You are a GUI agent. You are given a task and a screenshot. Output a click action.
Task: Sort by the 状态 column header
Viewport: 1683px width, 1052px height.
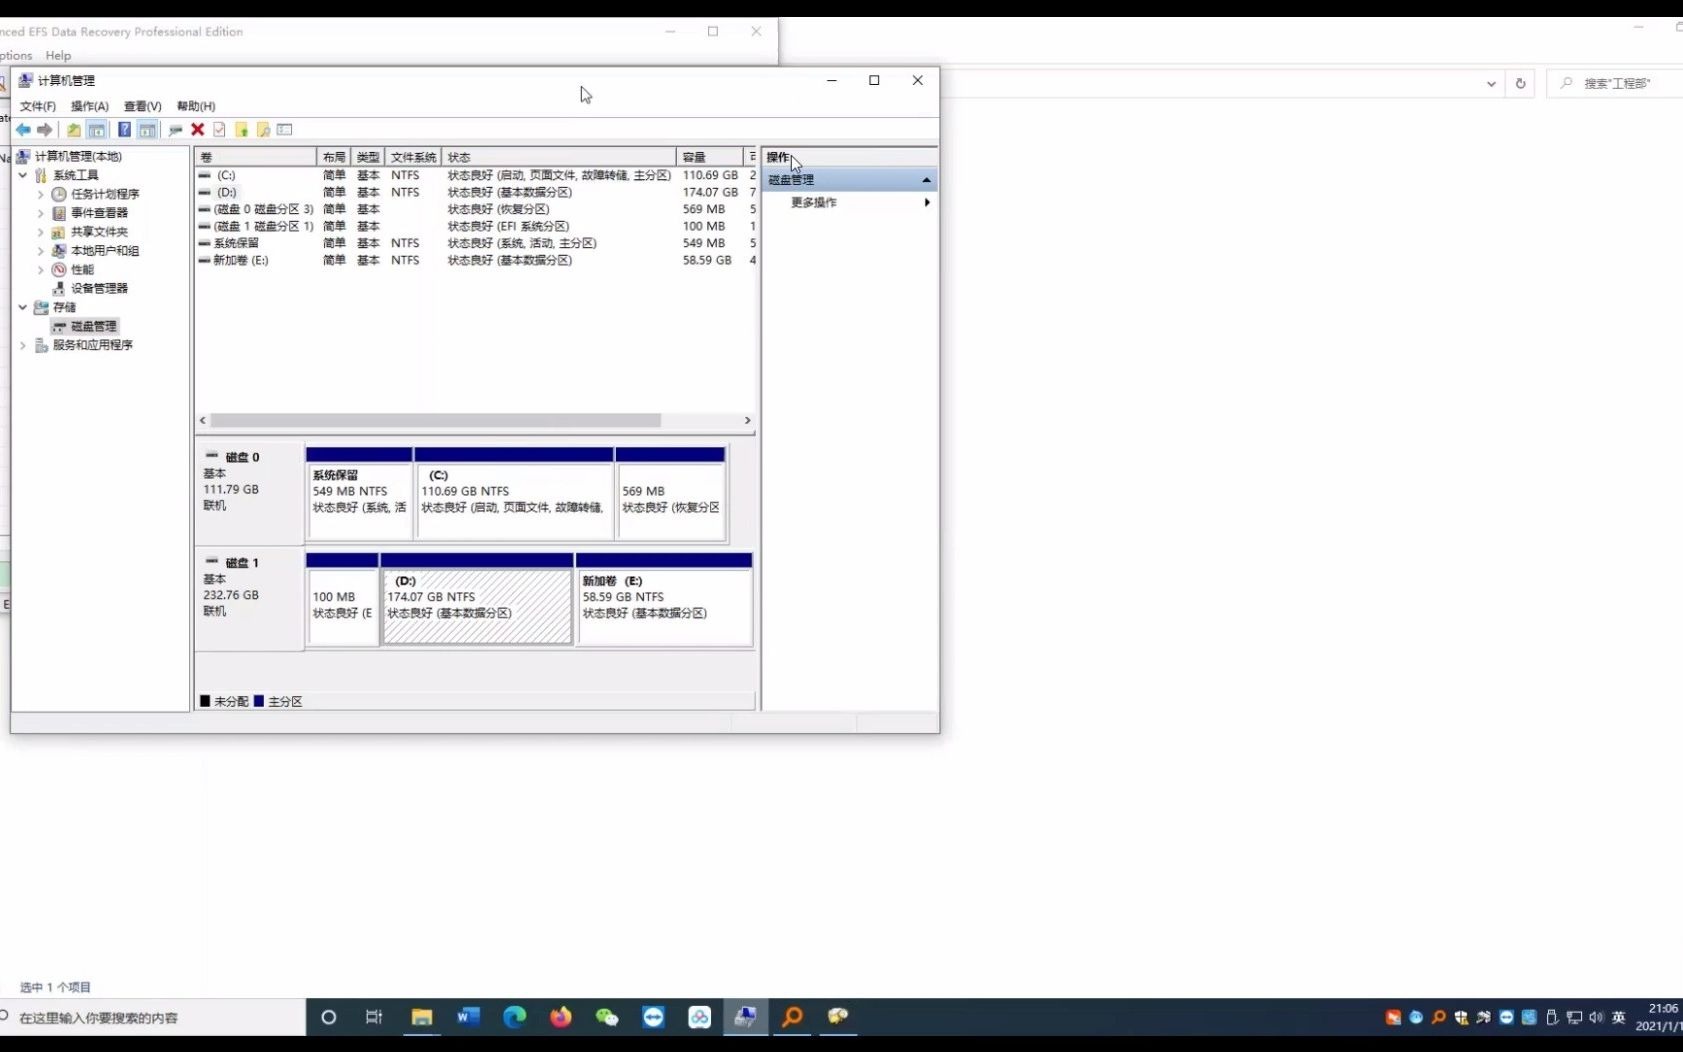559,157
